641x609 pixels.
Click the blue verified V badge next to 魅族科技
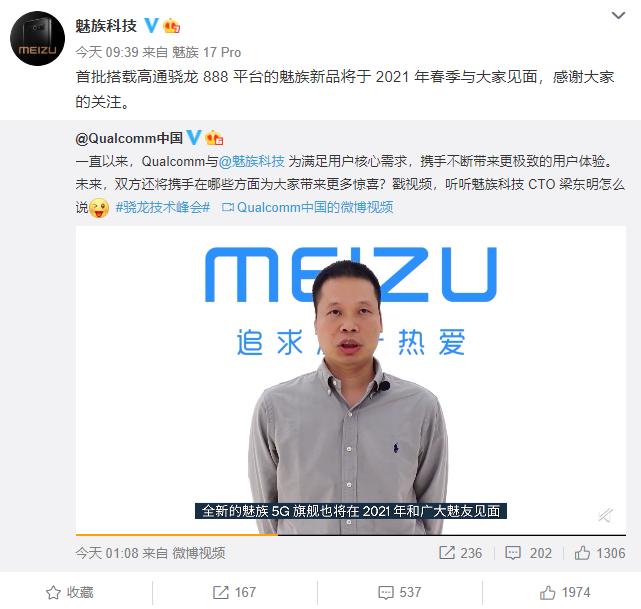tap(151, 26)
